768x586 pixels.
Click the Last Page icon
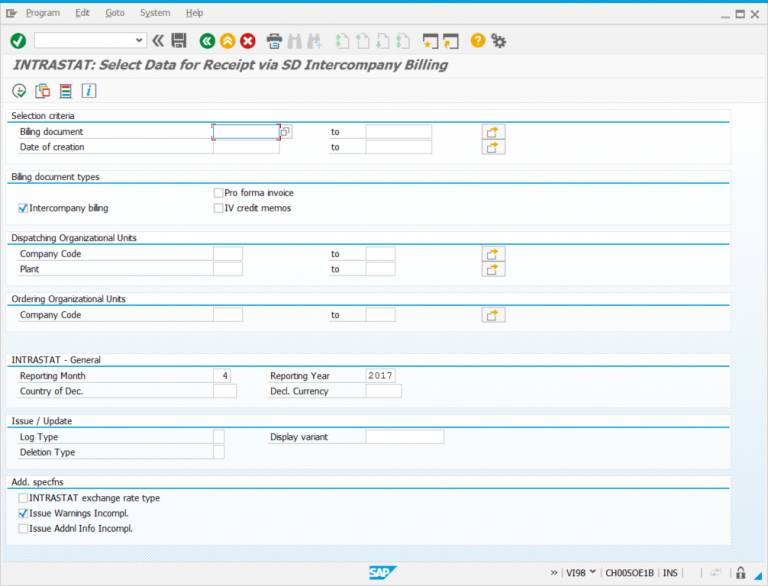click(x=403, y=41)
